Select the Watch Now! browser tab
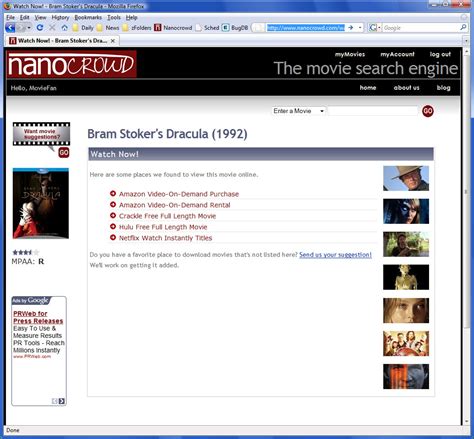 [x=62, y=41]
